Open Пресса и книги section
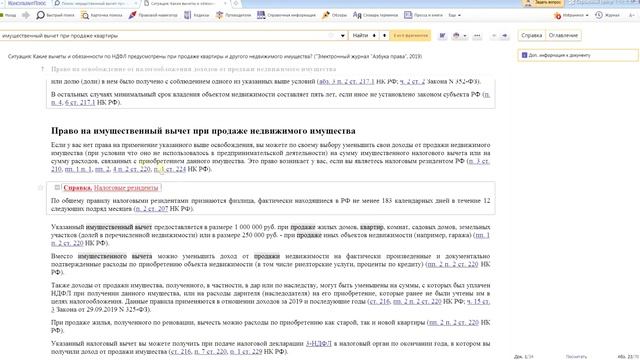The height and width of the screenshot is (360, 640). point(423,15)
